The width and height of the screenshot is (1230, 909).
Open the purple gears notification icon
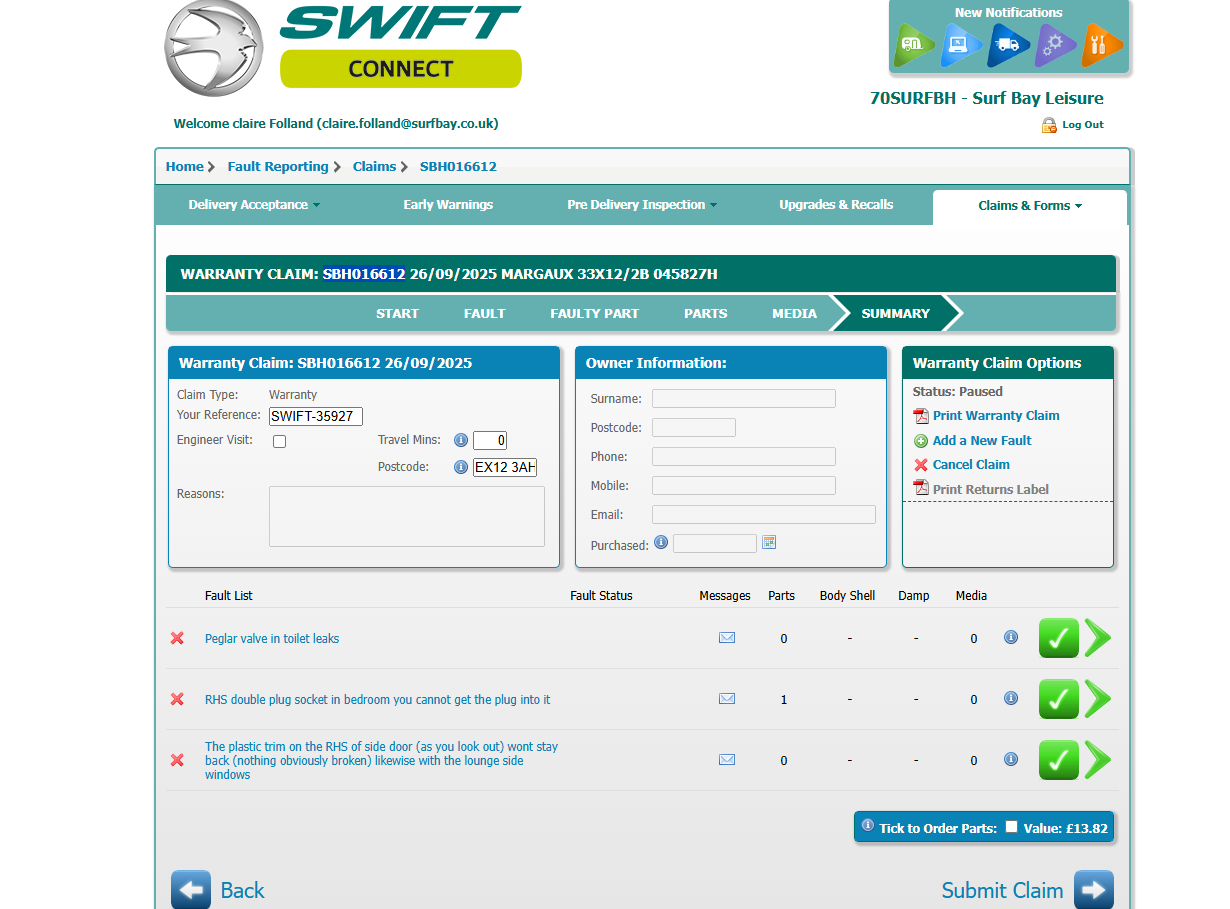coord(1055,45)
